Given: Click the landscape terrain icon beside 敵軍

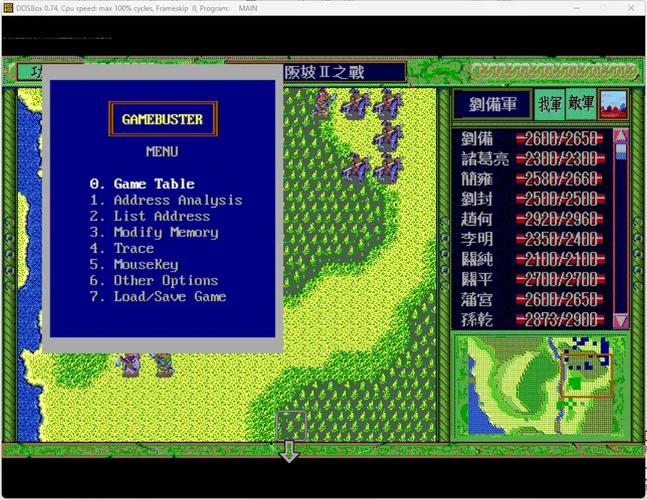Looking at the screenshot, I should click(x=613, y=103).
